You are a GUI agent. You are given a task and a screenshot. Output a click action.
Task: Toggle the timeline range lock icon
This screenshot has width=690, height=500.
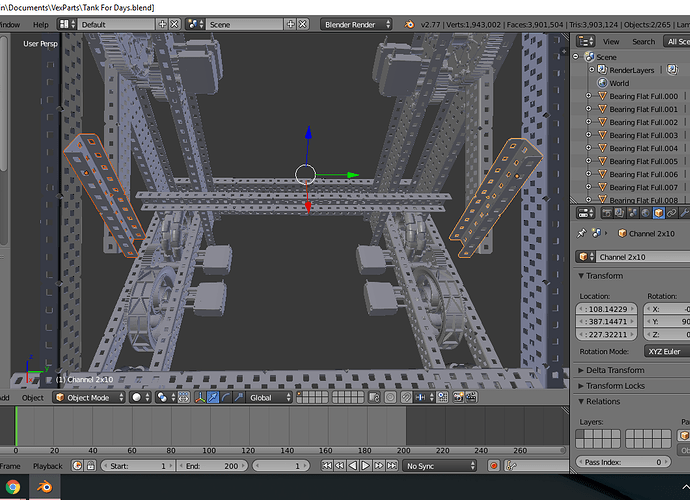[x=90, y=466]
